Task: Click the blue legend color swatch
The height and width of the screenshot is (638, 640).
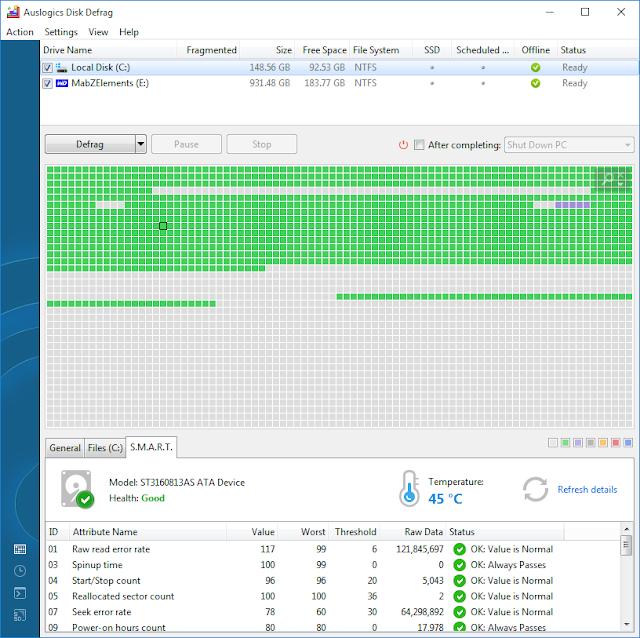Action: (628, 443)
